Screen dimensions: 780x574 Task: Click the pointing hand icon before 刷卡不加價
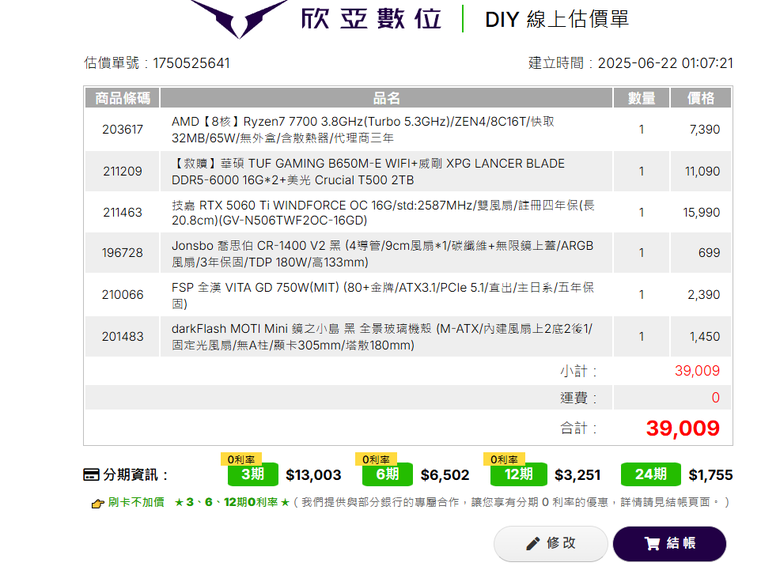click(98, 503)
